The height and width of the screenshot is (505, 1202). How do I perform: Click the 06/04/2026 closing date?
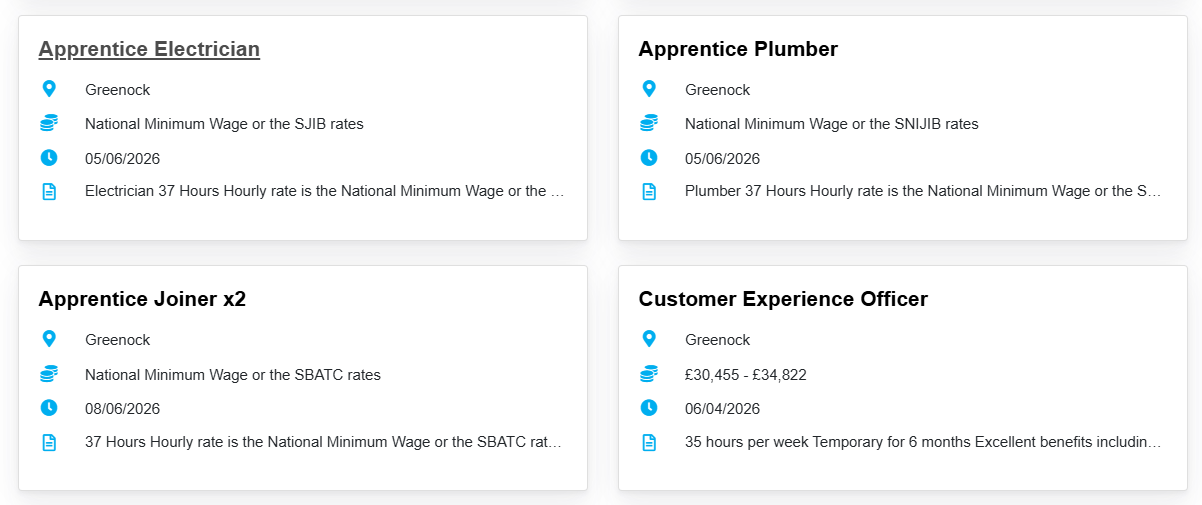722,408
